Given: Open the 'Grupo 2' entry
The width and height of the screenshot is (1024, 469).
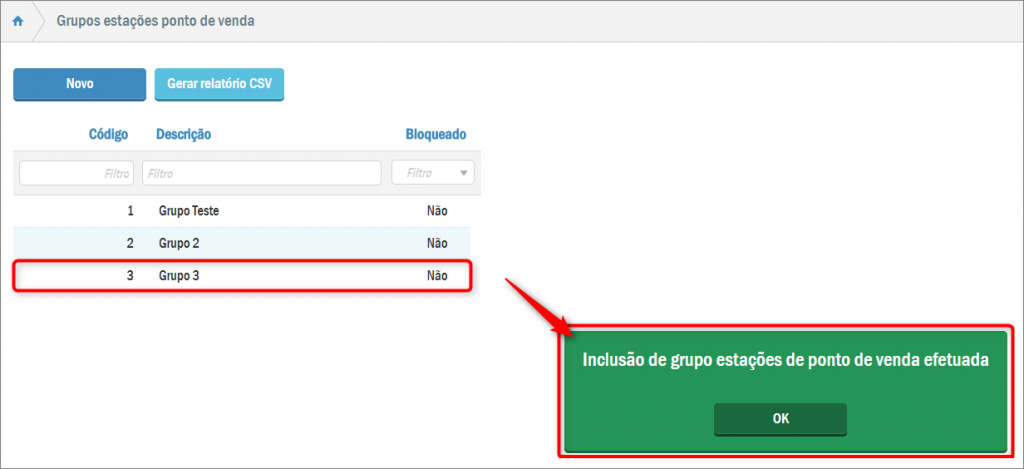Looking at the screenshot, I should [x=179, y=243].
